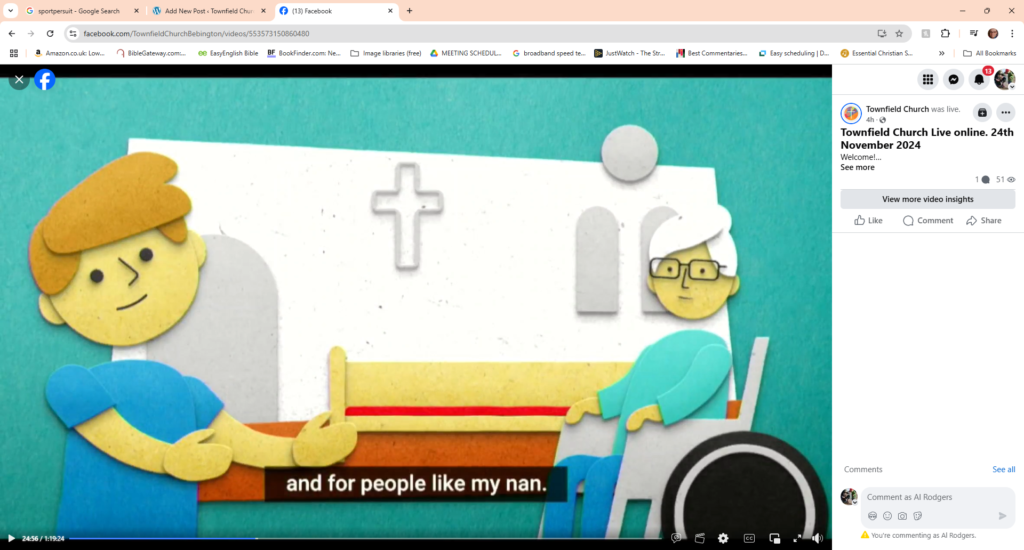
Task: Click the Facebook logo icon
Action: point(44,80)
